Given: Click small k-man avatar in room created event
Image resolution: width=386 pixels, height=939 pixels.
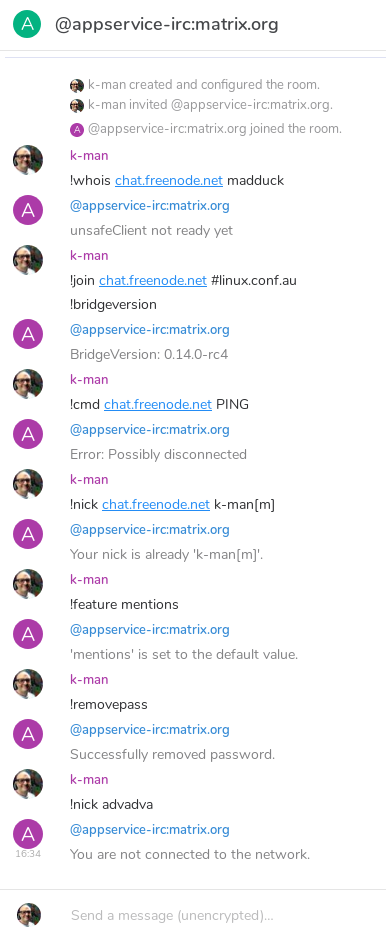Looking at the screenshot, I should coord(77,85).
